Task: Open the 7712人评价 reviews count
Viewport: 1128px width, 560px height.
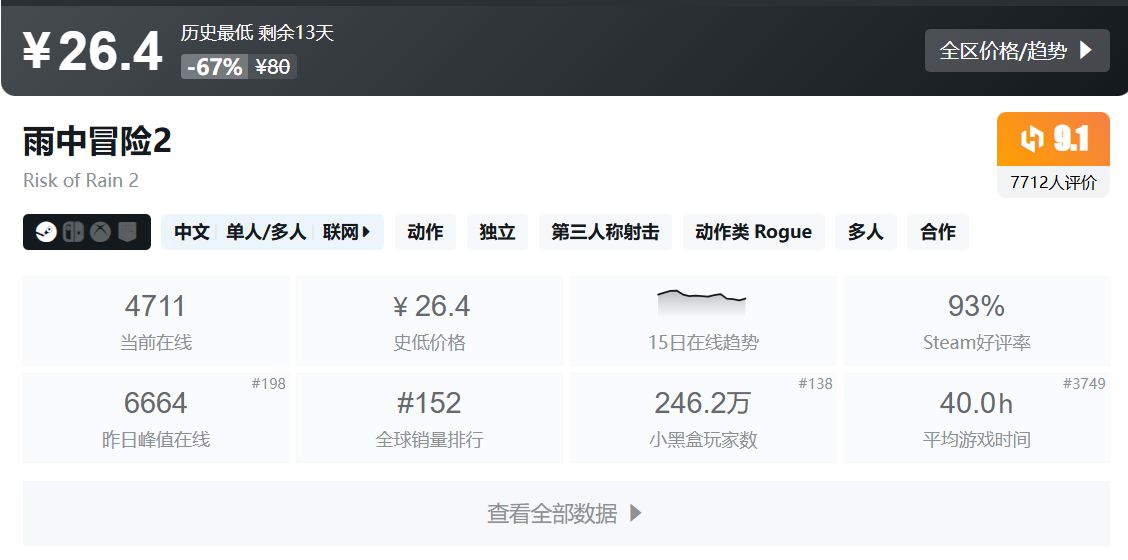Action: 1053,182
